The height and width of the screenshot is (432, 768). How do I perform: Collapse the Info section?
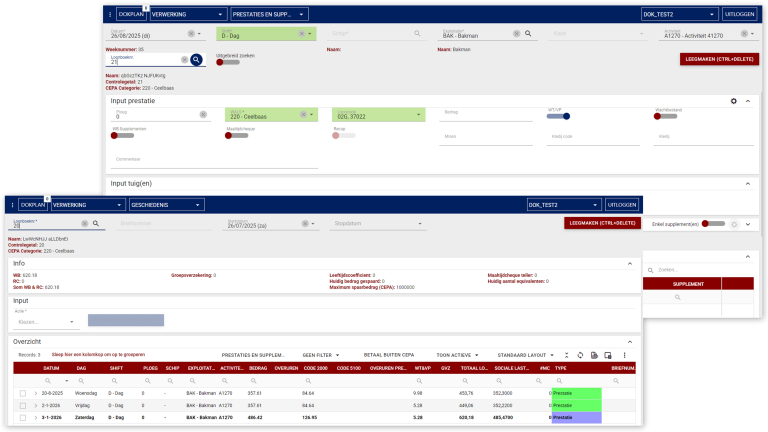point(630,264)
